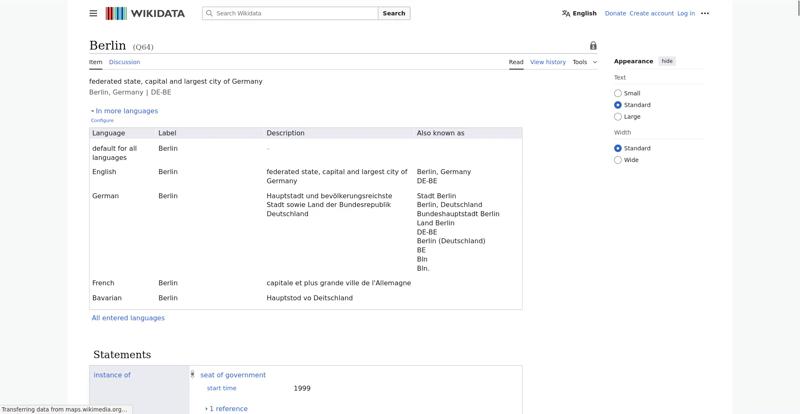Expand the 1 reference section
The width and height of the screenshot is (800, 414).
click(x=227, y=408)
